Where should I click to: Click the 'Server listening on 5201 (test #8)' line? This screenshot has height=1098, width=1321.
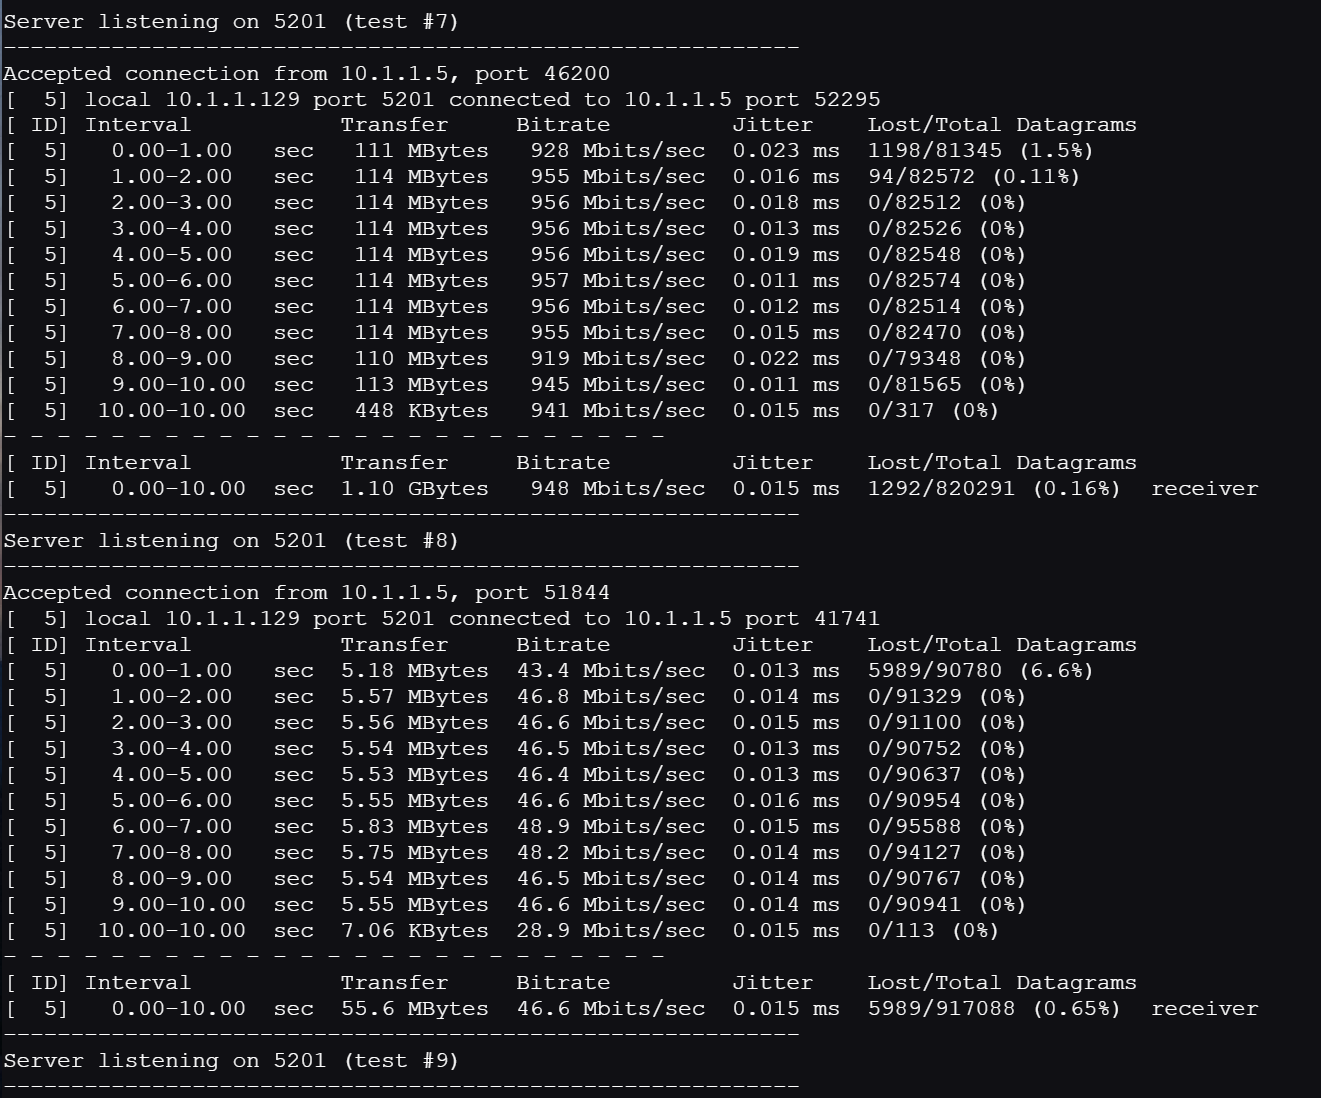coord(231,540)
